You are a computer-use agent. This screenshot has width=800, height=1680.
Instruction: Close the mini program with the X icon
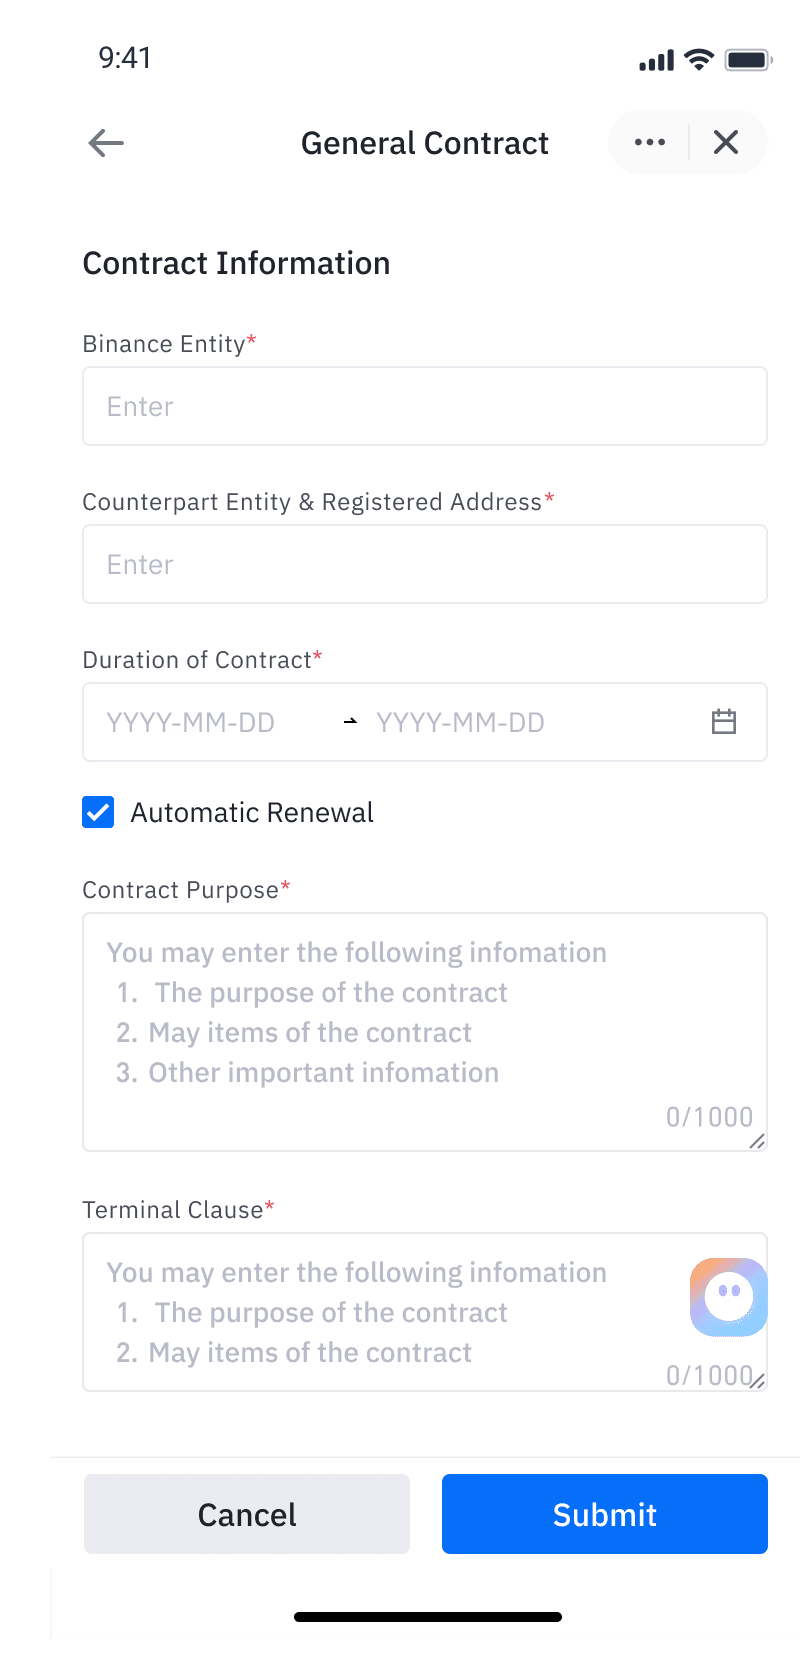coord(726,143)
